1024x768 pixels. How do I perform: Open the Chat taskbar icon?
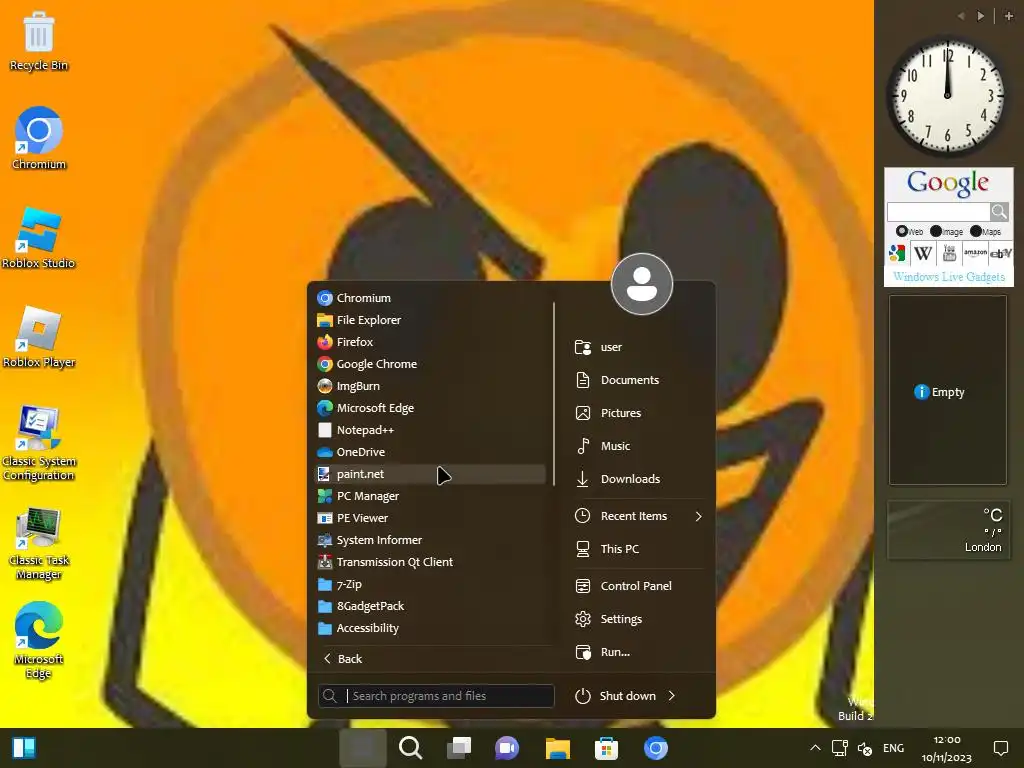(507, 748)
